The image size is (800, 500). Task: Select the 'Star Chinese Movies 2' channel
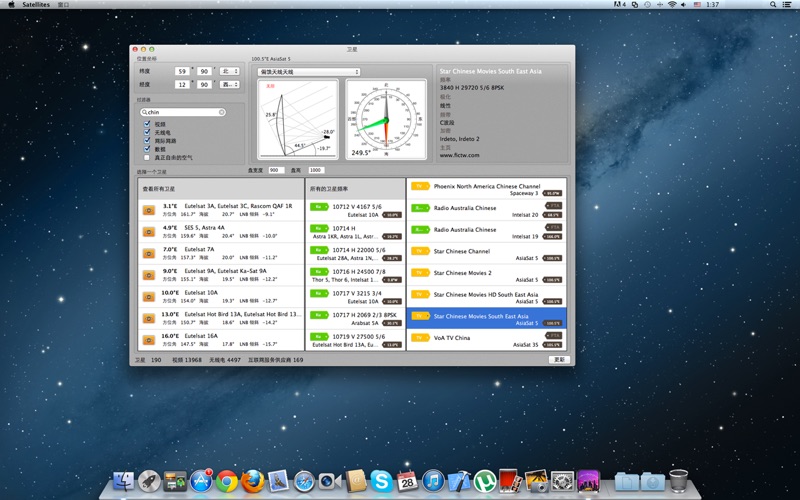[x=487, y=276]
